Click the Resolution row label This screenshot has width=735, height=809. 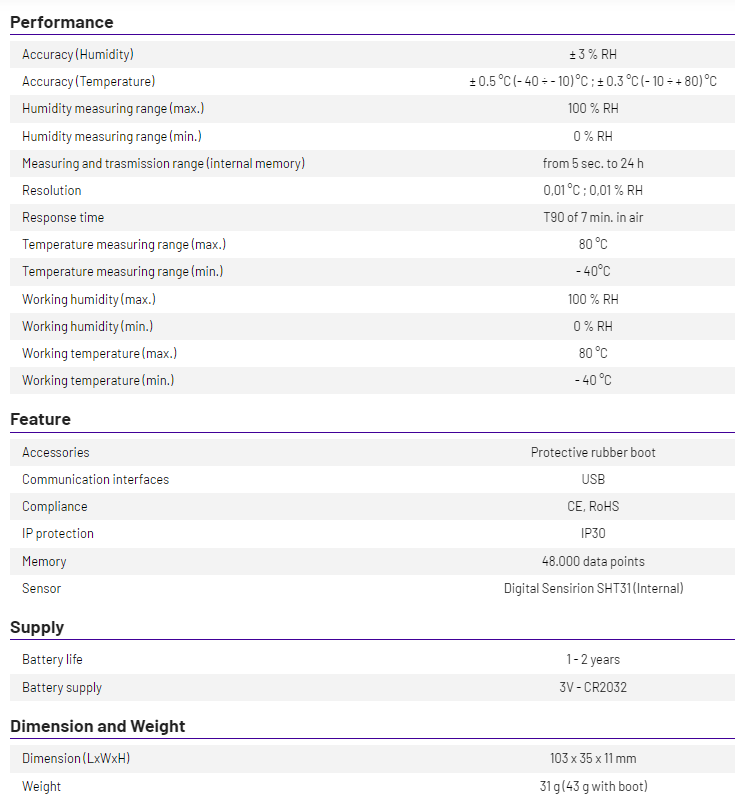[52, 191]
